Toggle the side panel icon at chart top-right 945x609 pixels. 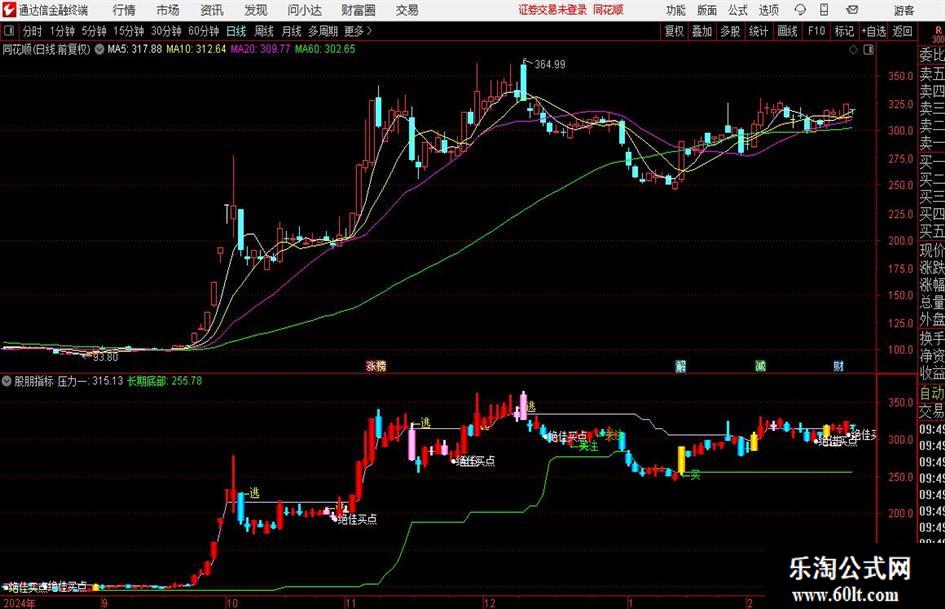(x=868, y=49)
